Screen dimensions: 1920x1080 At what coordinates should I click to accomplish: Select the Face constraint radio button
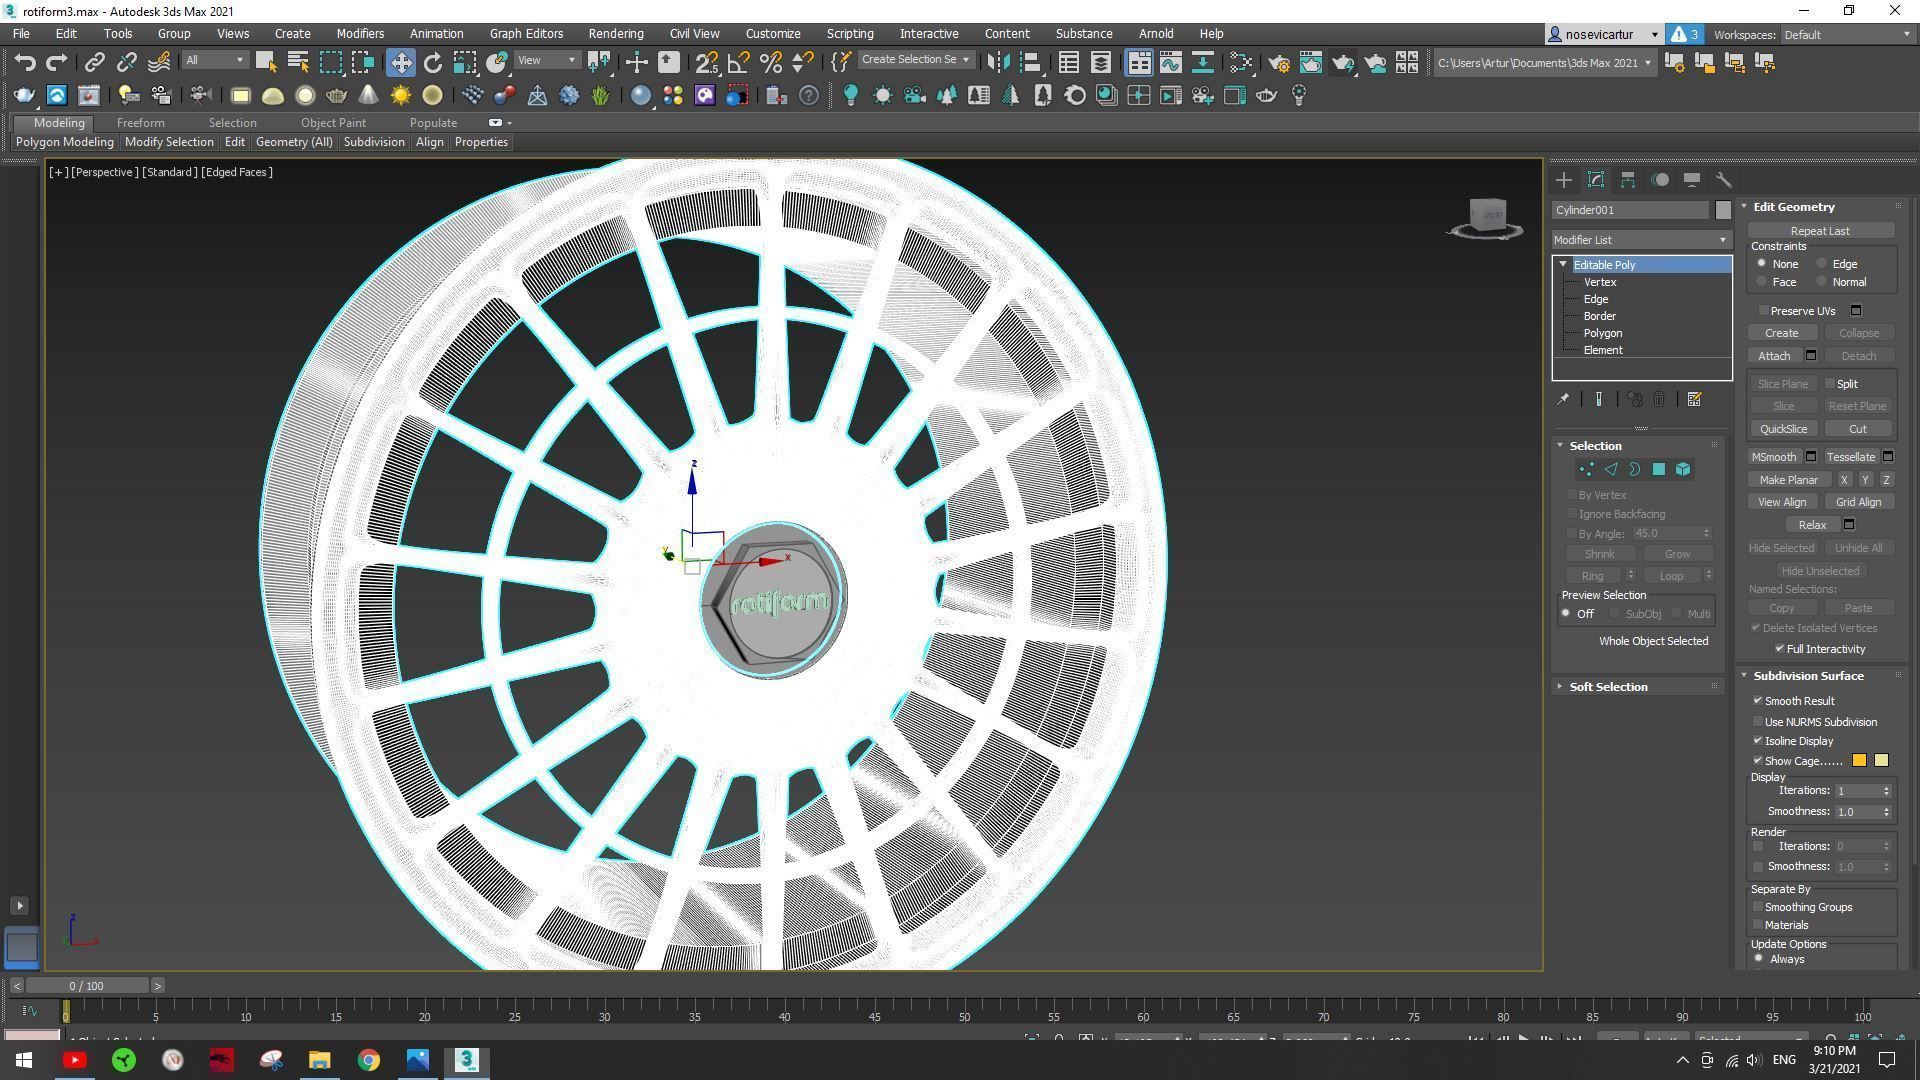pos(1762,281)
